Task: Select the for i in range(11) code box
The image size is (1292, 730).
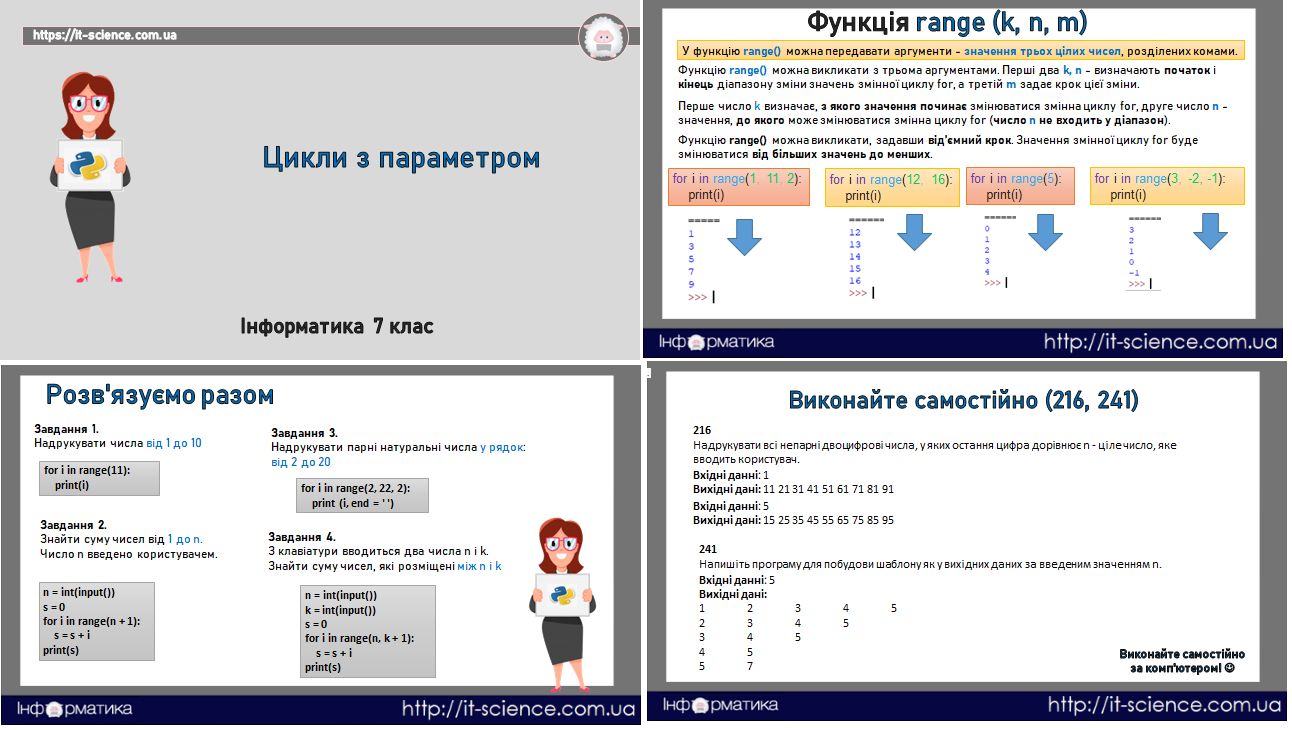Action: pos(99,477)
